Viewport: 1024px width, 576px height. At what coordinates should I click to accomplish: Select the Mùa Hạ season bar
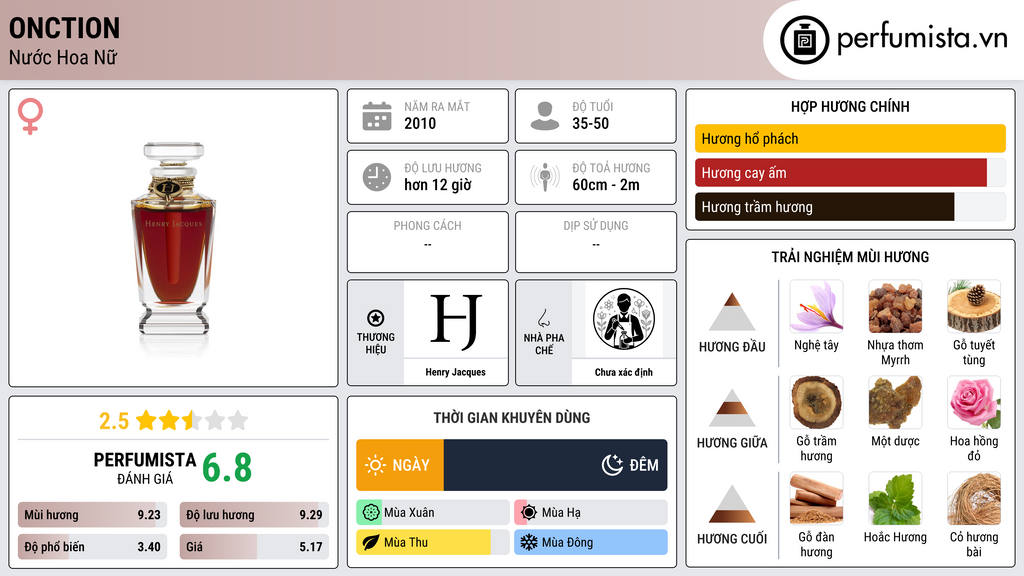click(590, 513)
